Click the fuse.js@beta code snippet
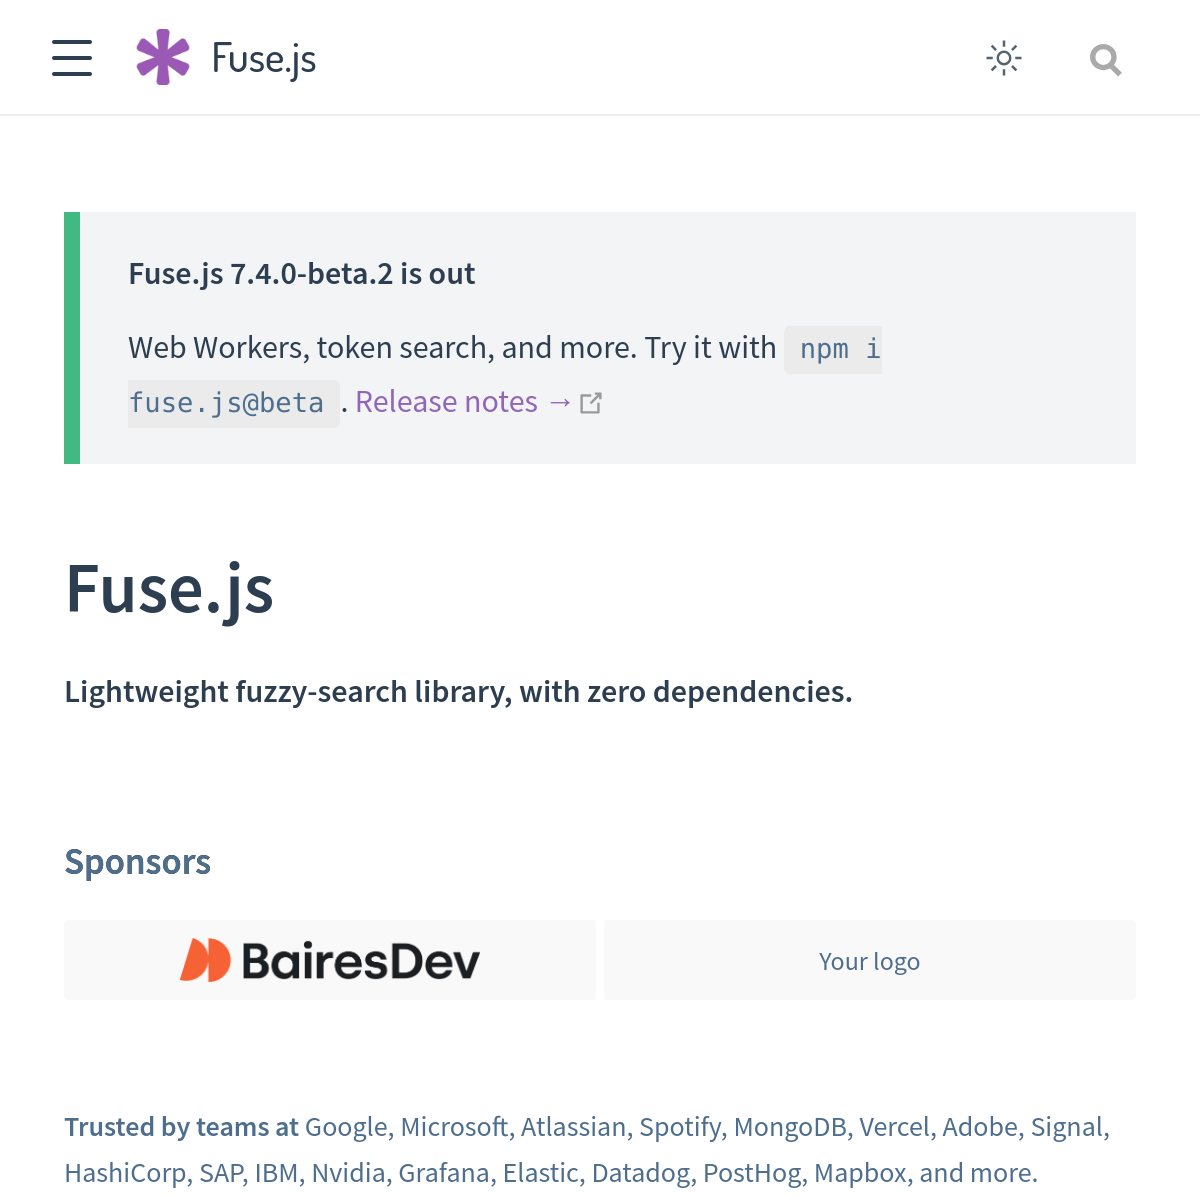The height and width of the screenshot is (1200, 1200). pos(233,402)
